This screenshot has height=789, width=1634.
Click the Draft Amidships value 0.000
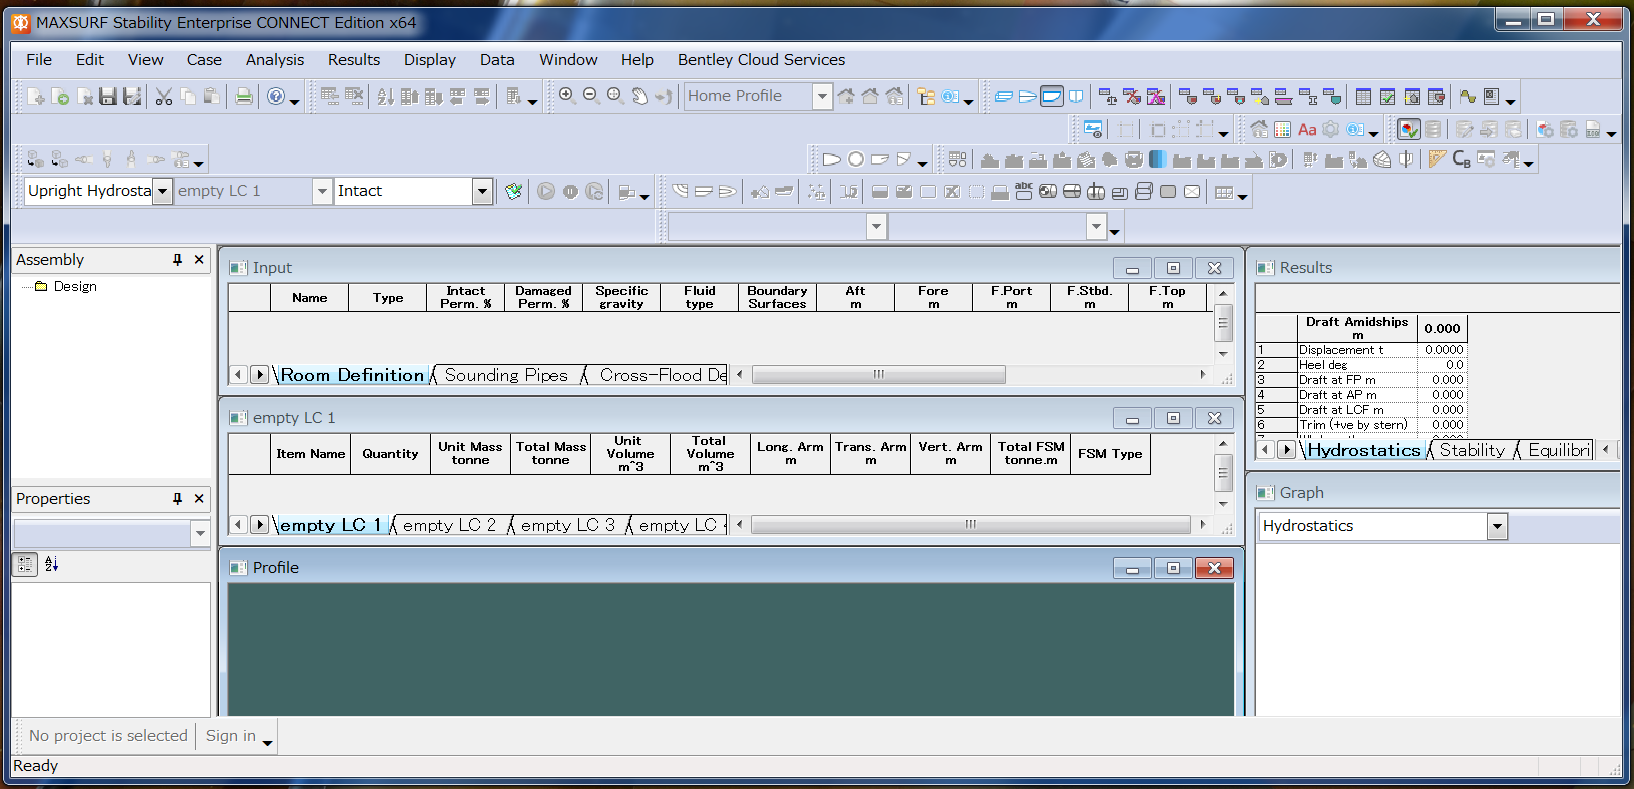click(1442, 328)
